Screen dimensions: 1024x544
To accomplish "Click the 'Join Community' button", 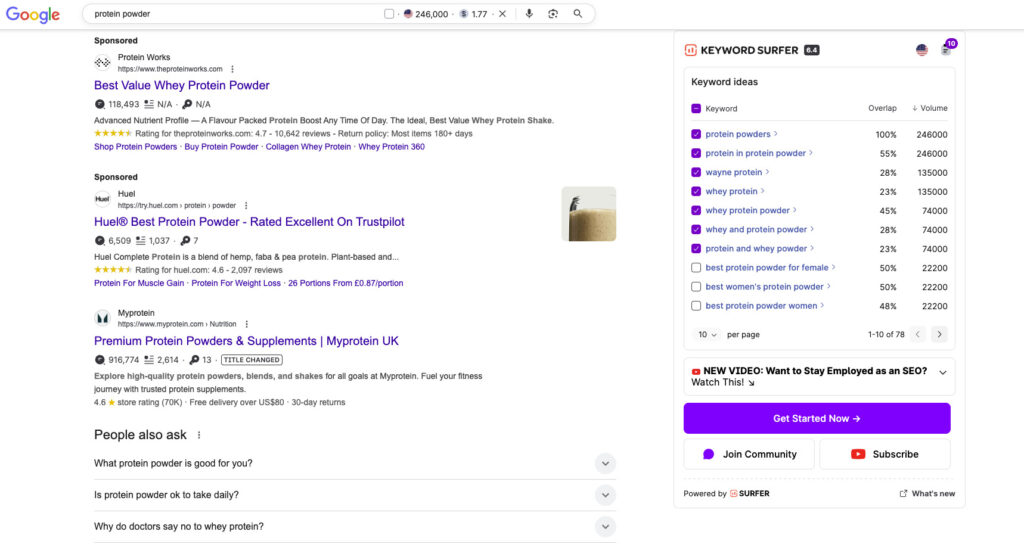I will pos(749,455).
